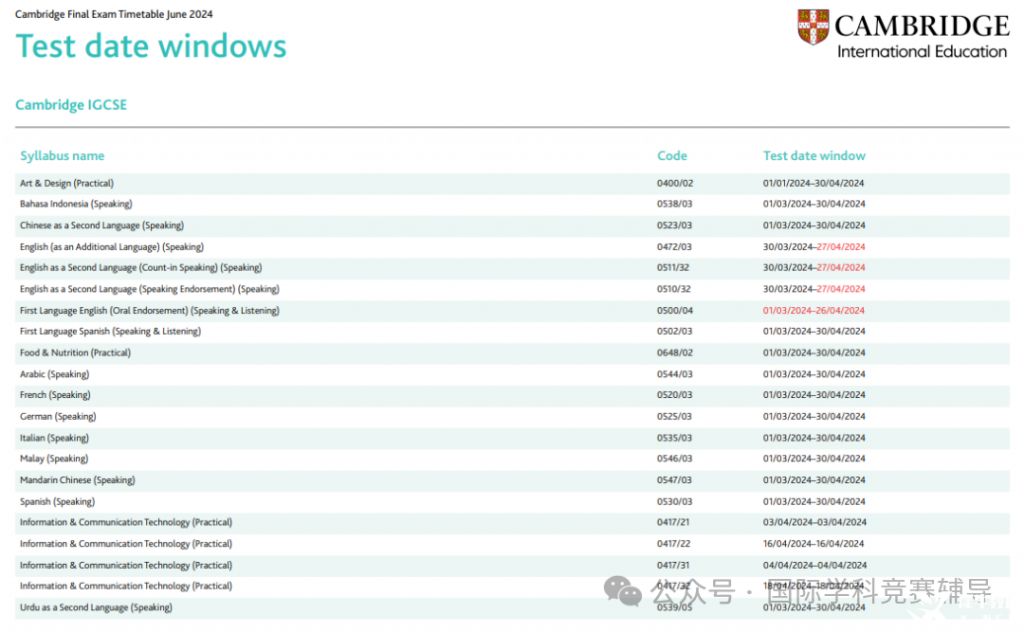Click the First Language English red date window
This screenshot has height=632, width=1024.
point(814,311)
